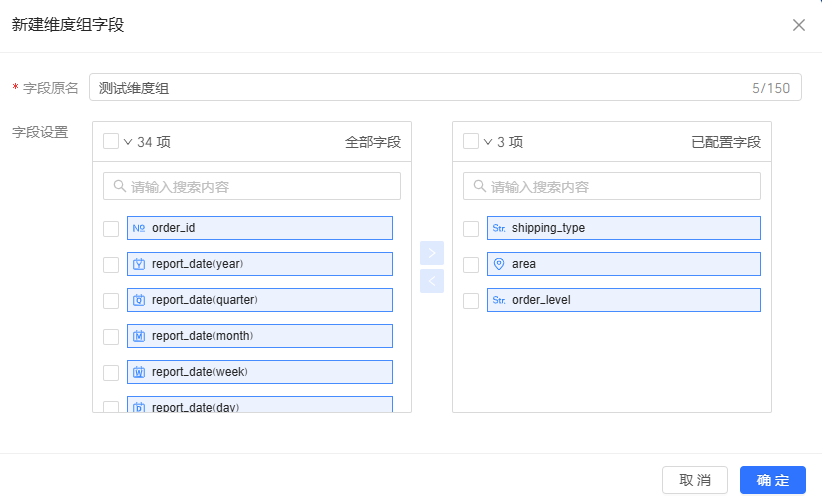Focus the 字段原名 text input
Image resolution: width=822 pixels, height=502 pixels.
tap(420, 88)
